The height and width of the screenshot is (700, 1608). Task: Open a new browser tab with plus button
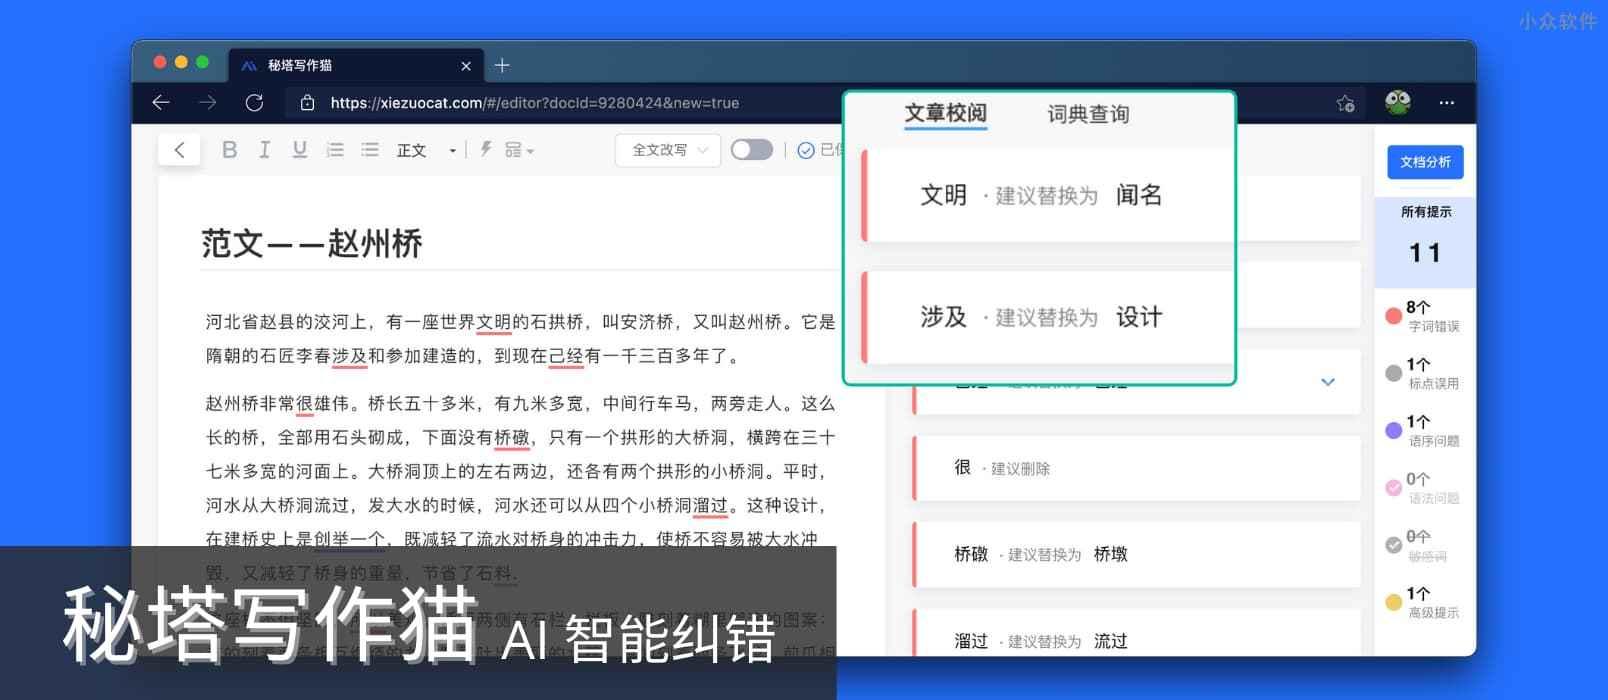(x=502, y=65)
